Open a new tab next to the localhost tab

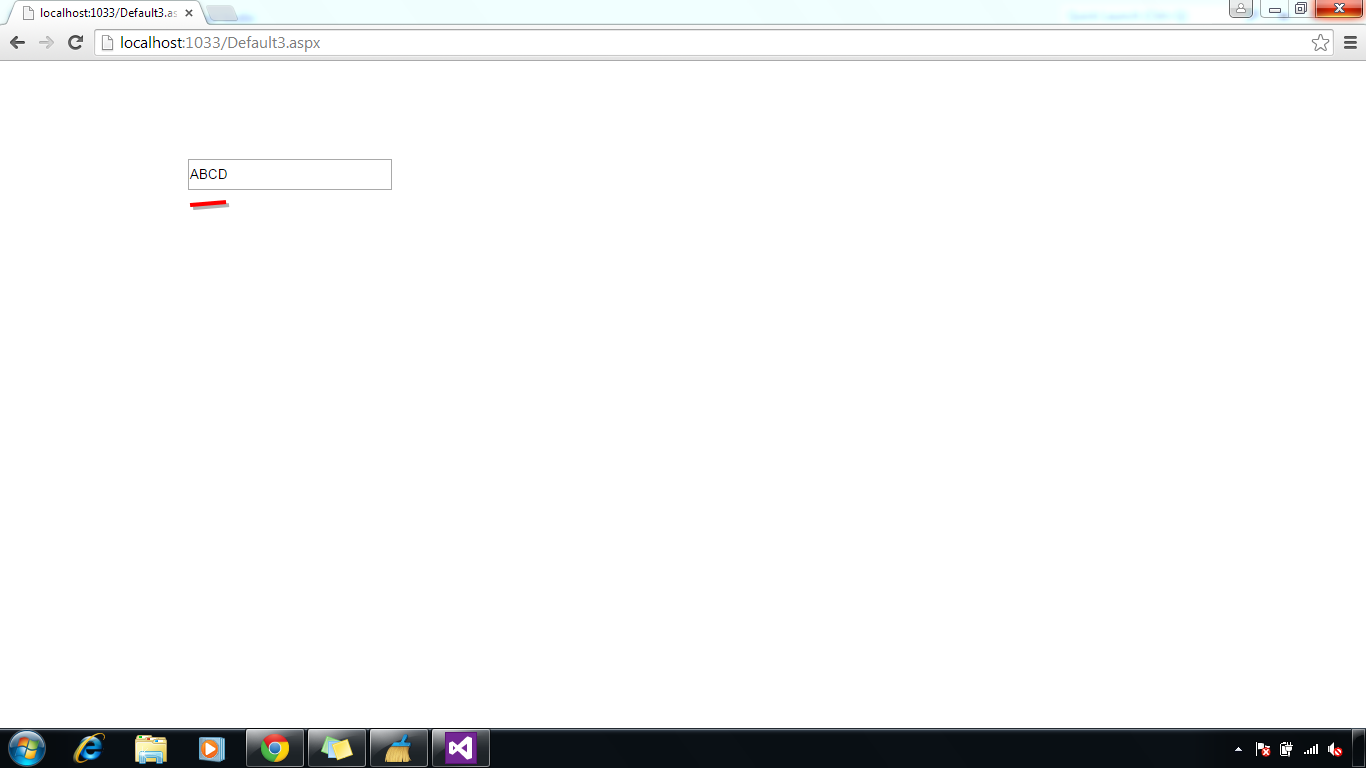(222, 14)
